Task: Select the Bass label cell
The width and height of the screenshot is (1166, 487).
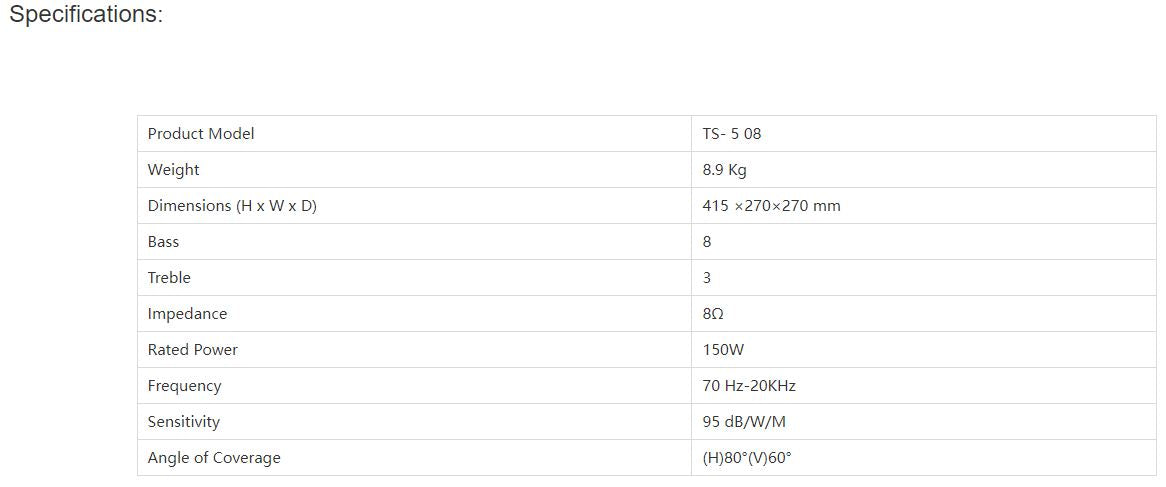Action: 164,242
